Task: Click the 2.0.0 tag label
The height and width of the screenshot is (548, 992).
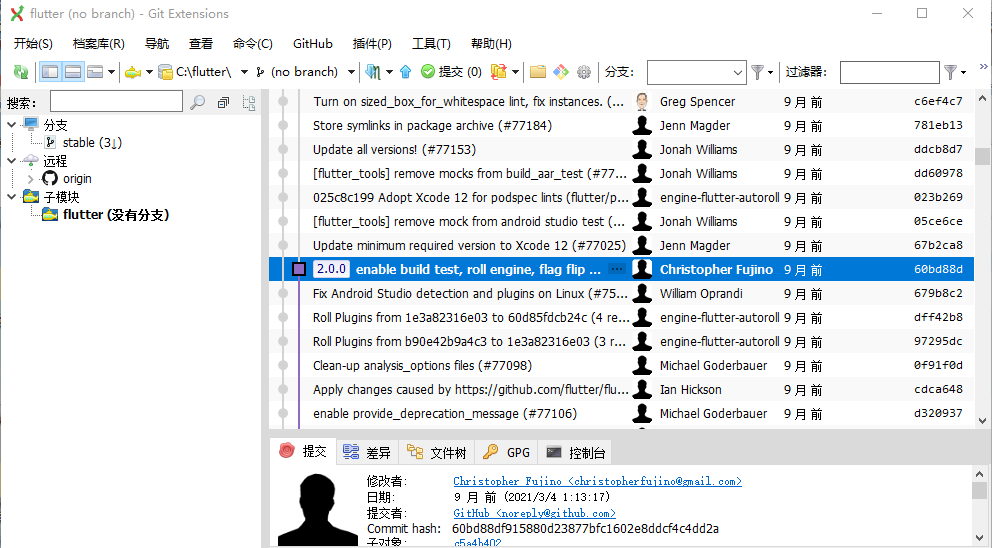Action: (332, 269)
